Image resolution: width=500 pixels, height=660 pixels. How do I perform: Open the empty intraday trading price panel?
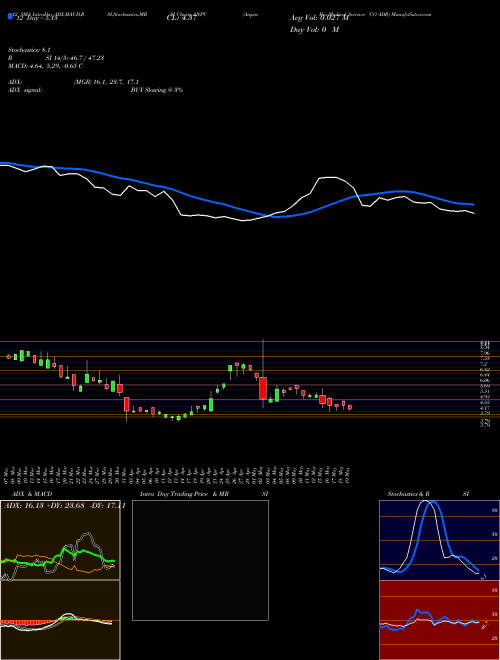click(200, 560)
